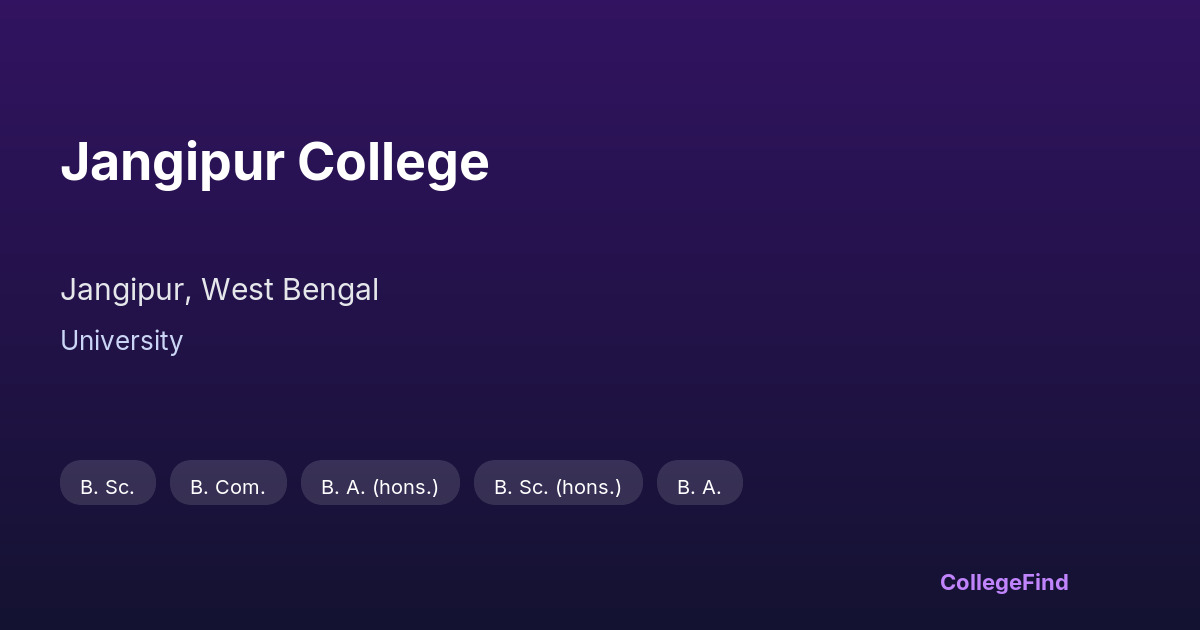Select the Jangipur, West Bengal location text
1200x630 pixels.
(219, 290)
